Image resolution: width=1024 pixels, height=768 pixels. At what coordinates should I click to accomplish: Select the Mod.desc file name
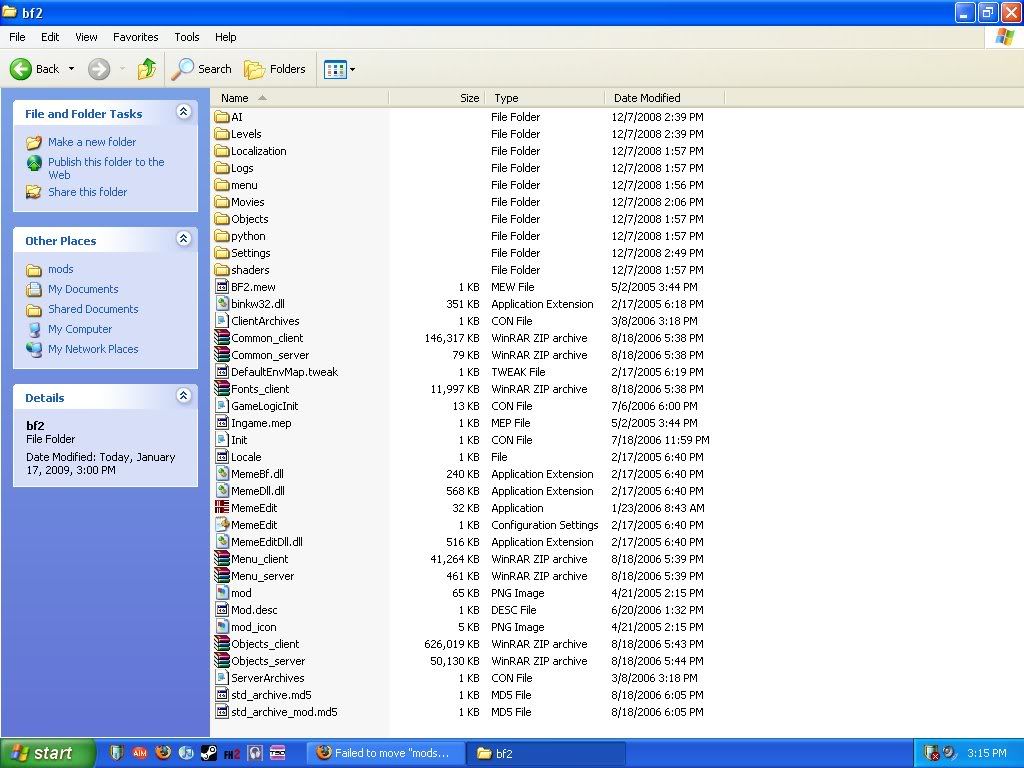[254, 610]
